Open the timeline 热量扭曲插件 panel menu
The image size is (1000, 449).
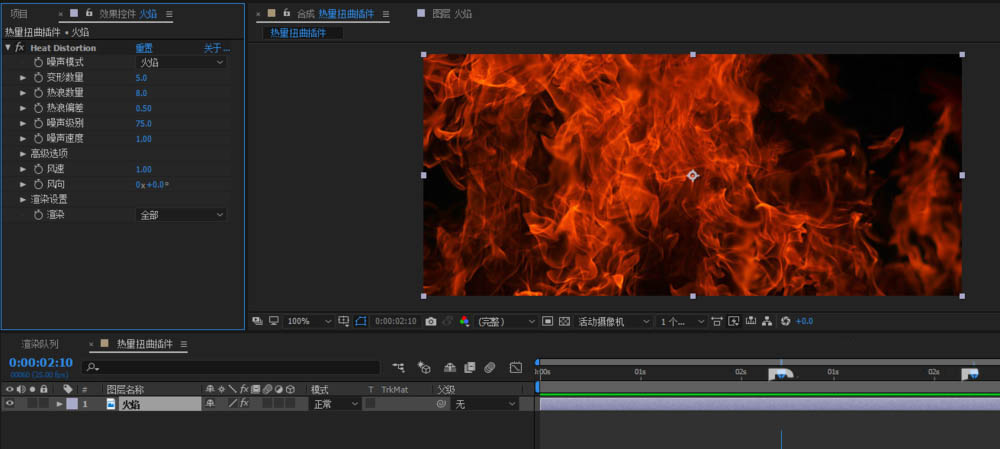[x=184, y=344]
